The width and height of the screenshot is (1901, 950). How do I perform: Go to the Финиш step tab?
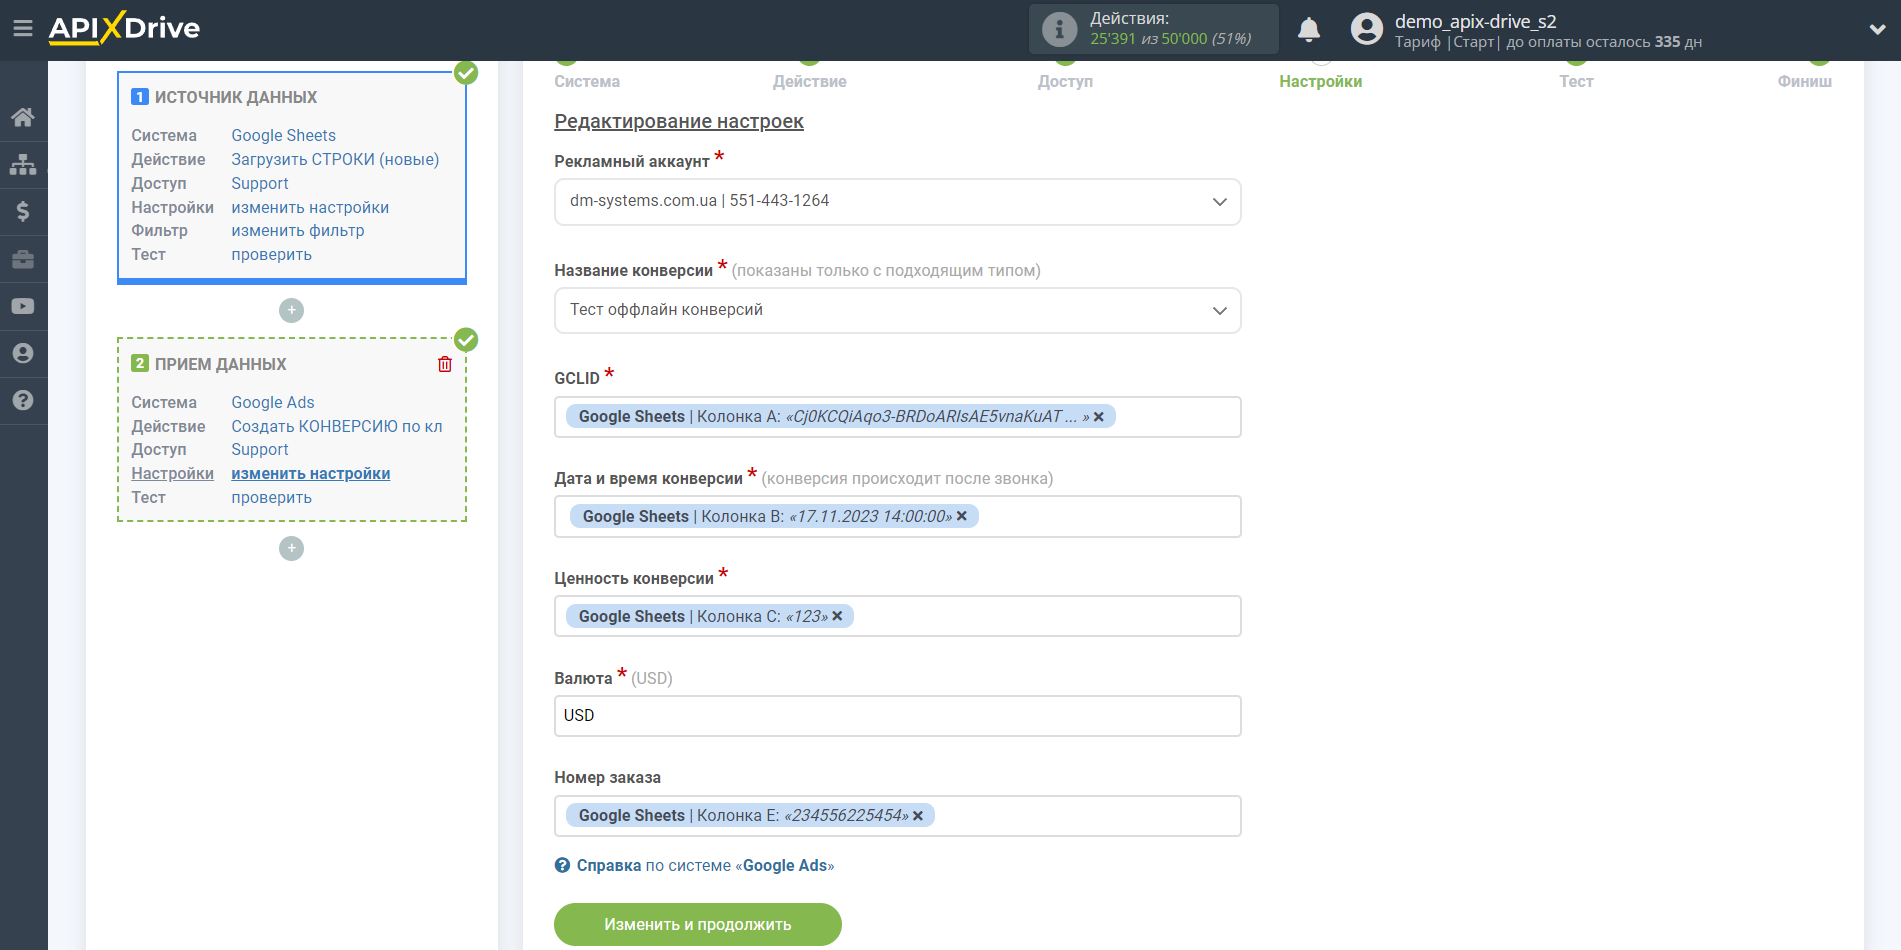1804,81
